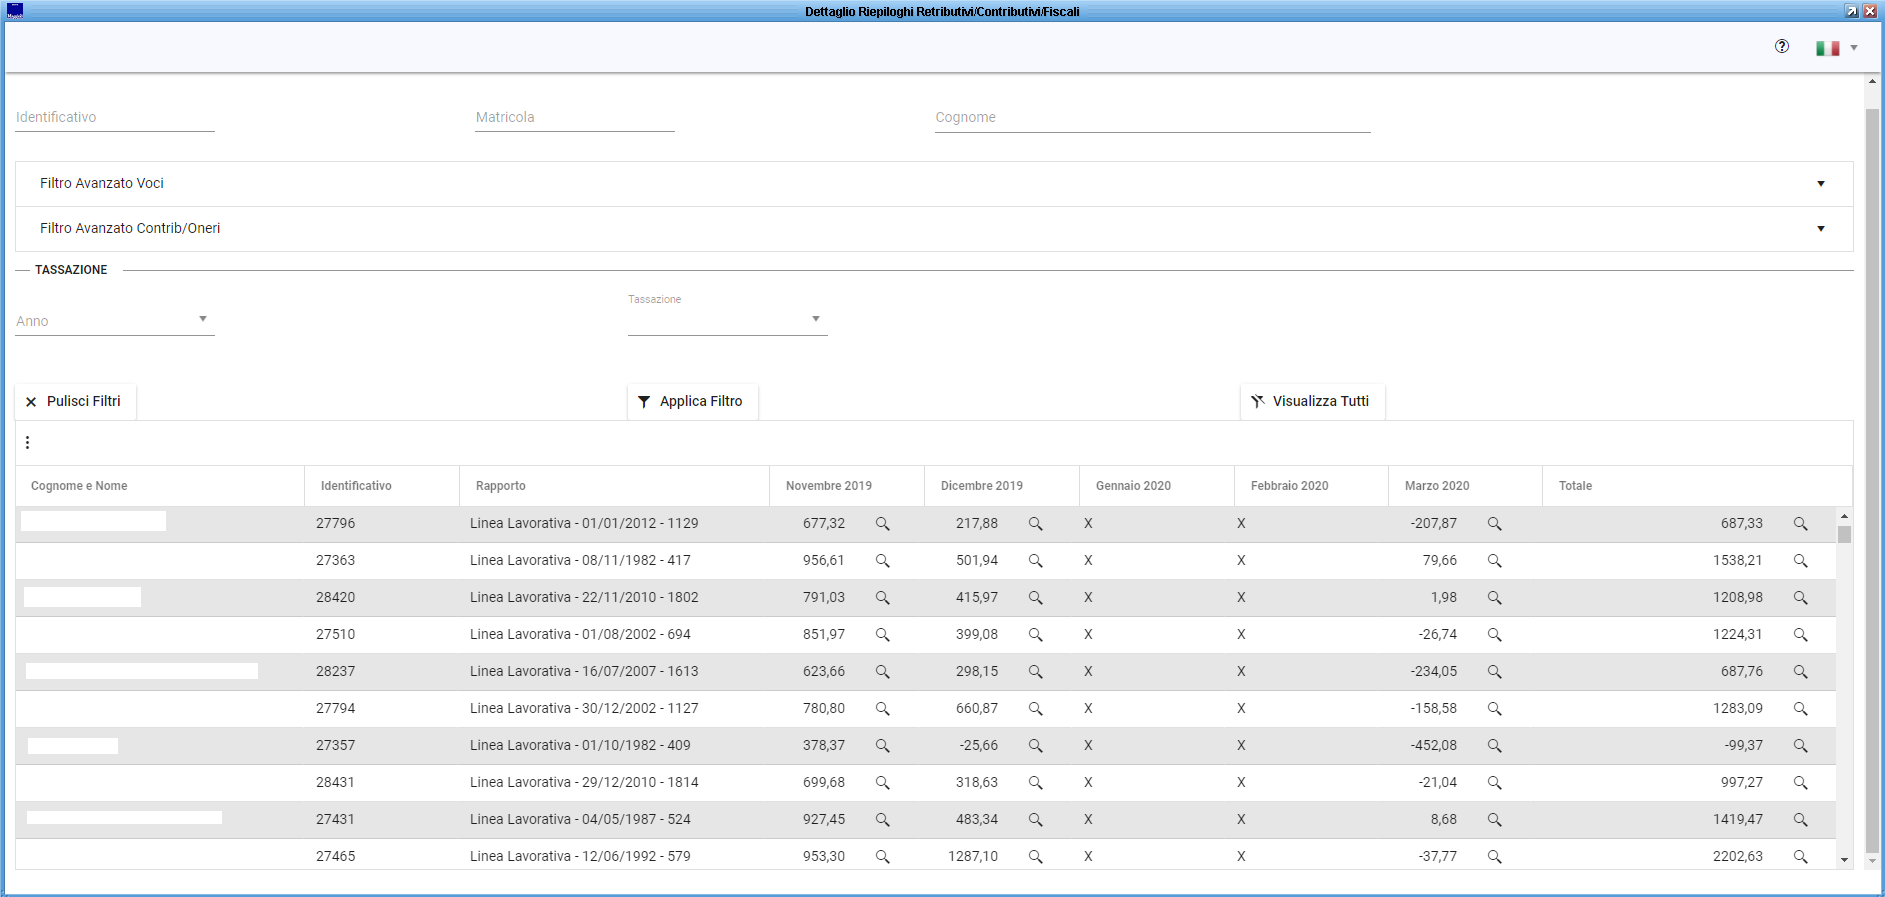The image size is (1885, 897).
Task: Click magnifier beside Totale 1224,31
Action: pos(1800,635)
